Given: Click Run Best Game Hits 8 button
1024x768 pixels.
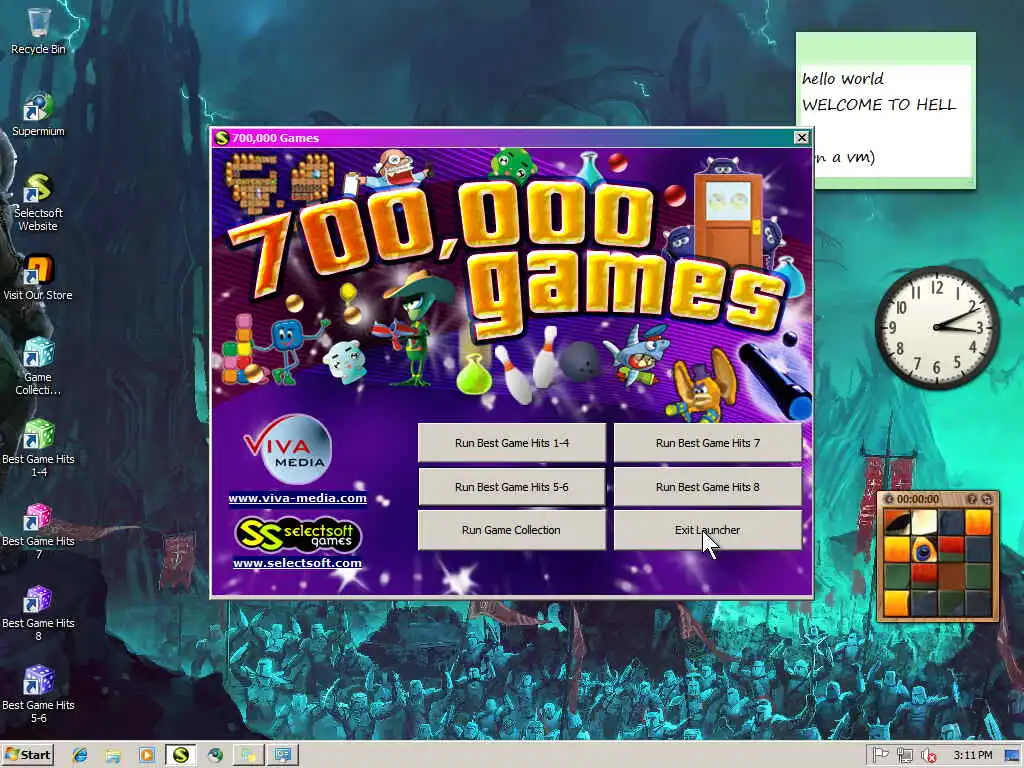Looking at the screenshot, I should 707,487.
